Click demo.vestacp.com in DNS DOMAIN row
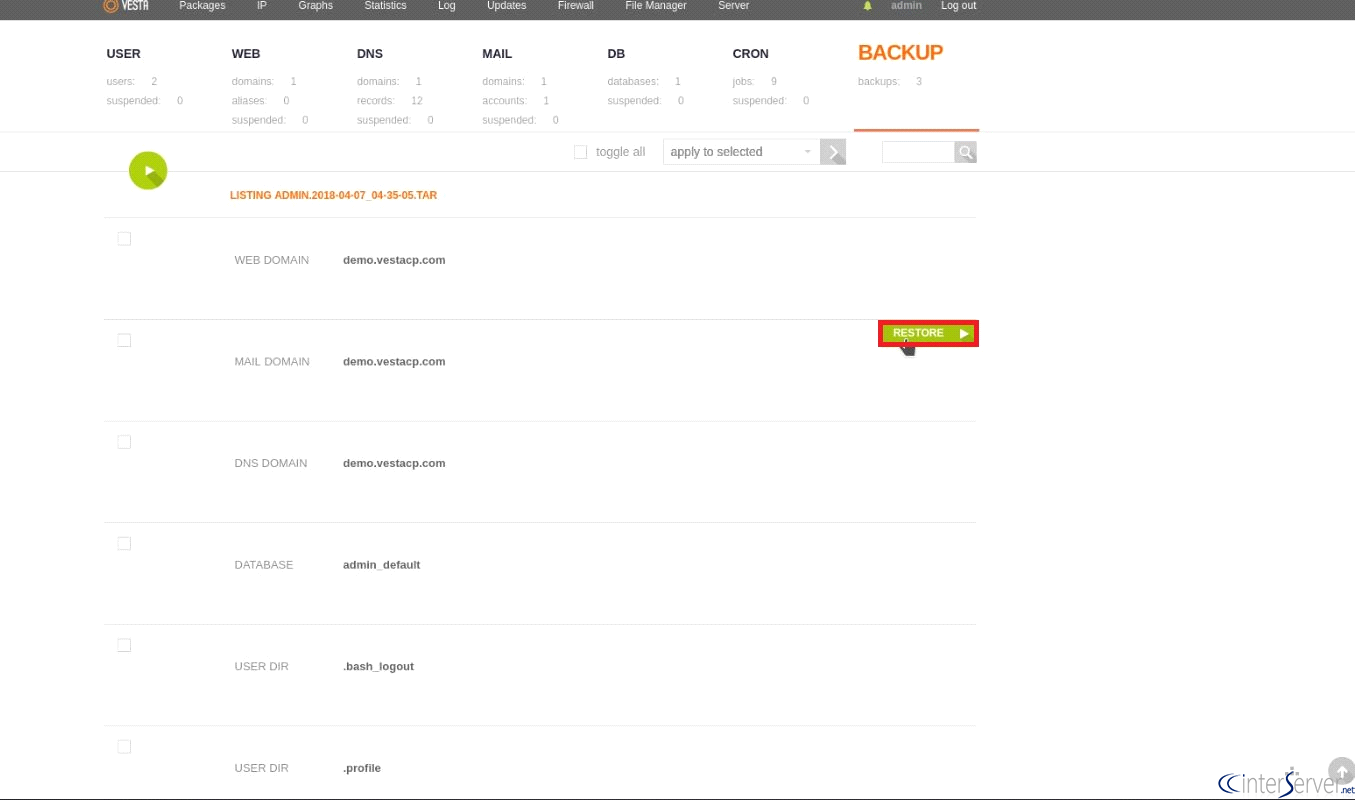The width and height of the screenshot is (1355, 800). coord(394,464)
